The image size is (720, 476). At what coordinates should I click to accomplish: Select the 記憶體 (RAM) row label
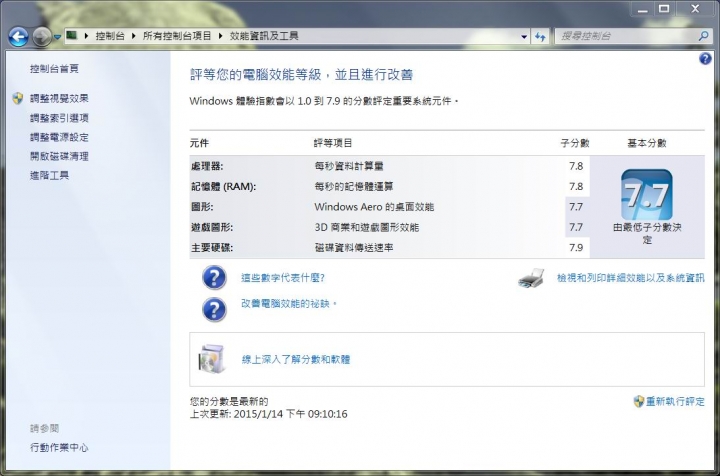coord(224,187)
